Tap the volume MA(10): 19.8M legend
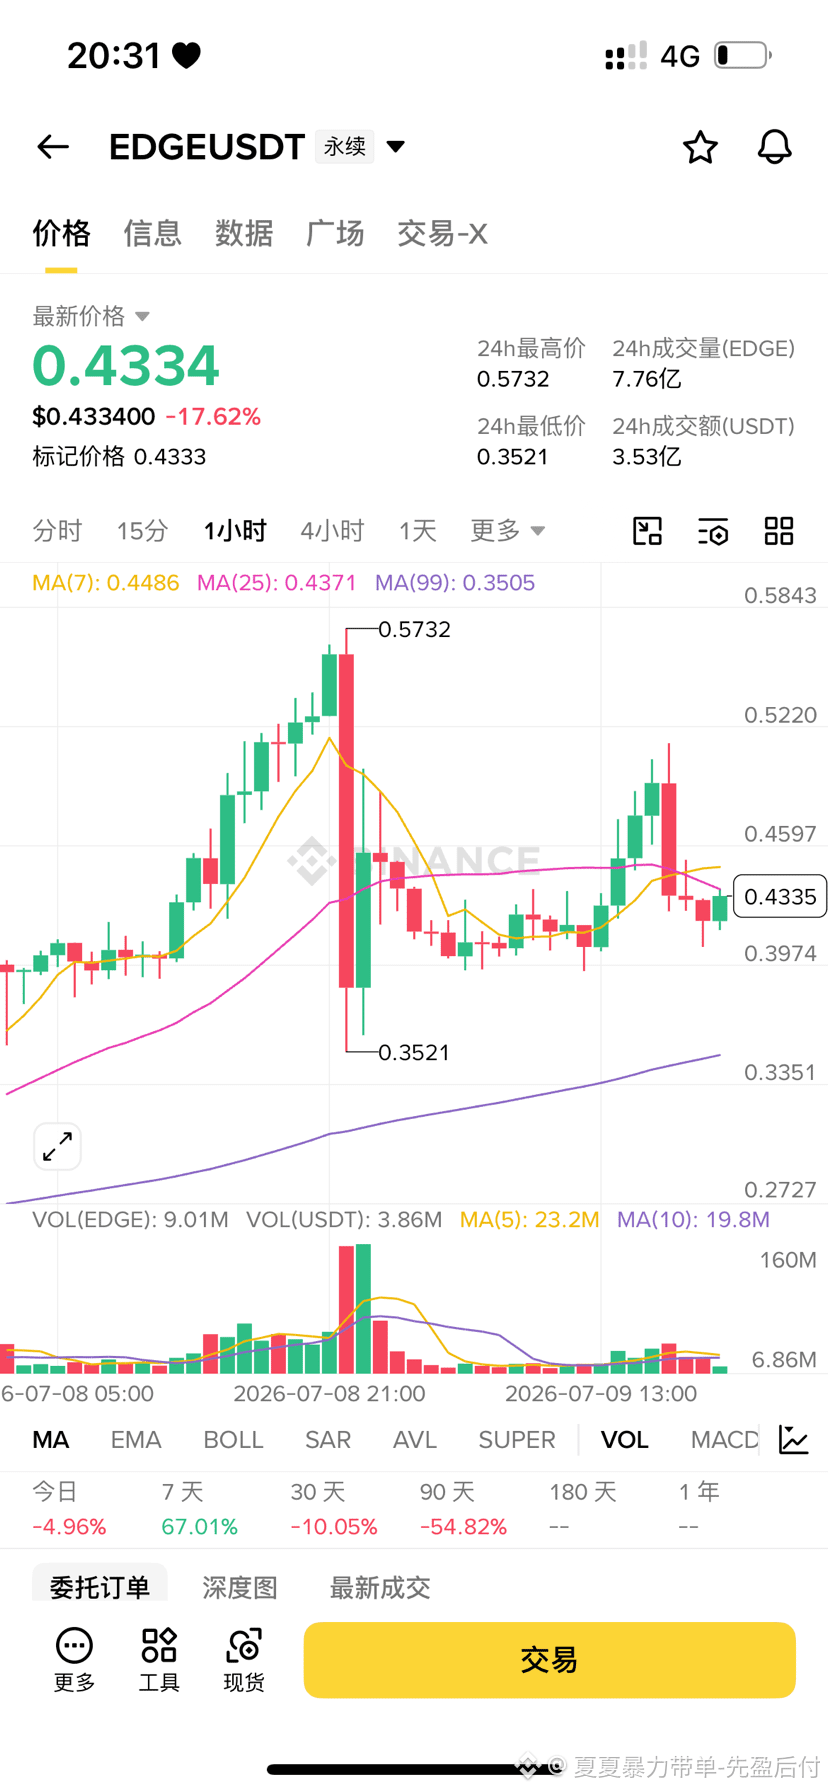 693,1220
